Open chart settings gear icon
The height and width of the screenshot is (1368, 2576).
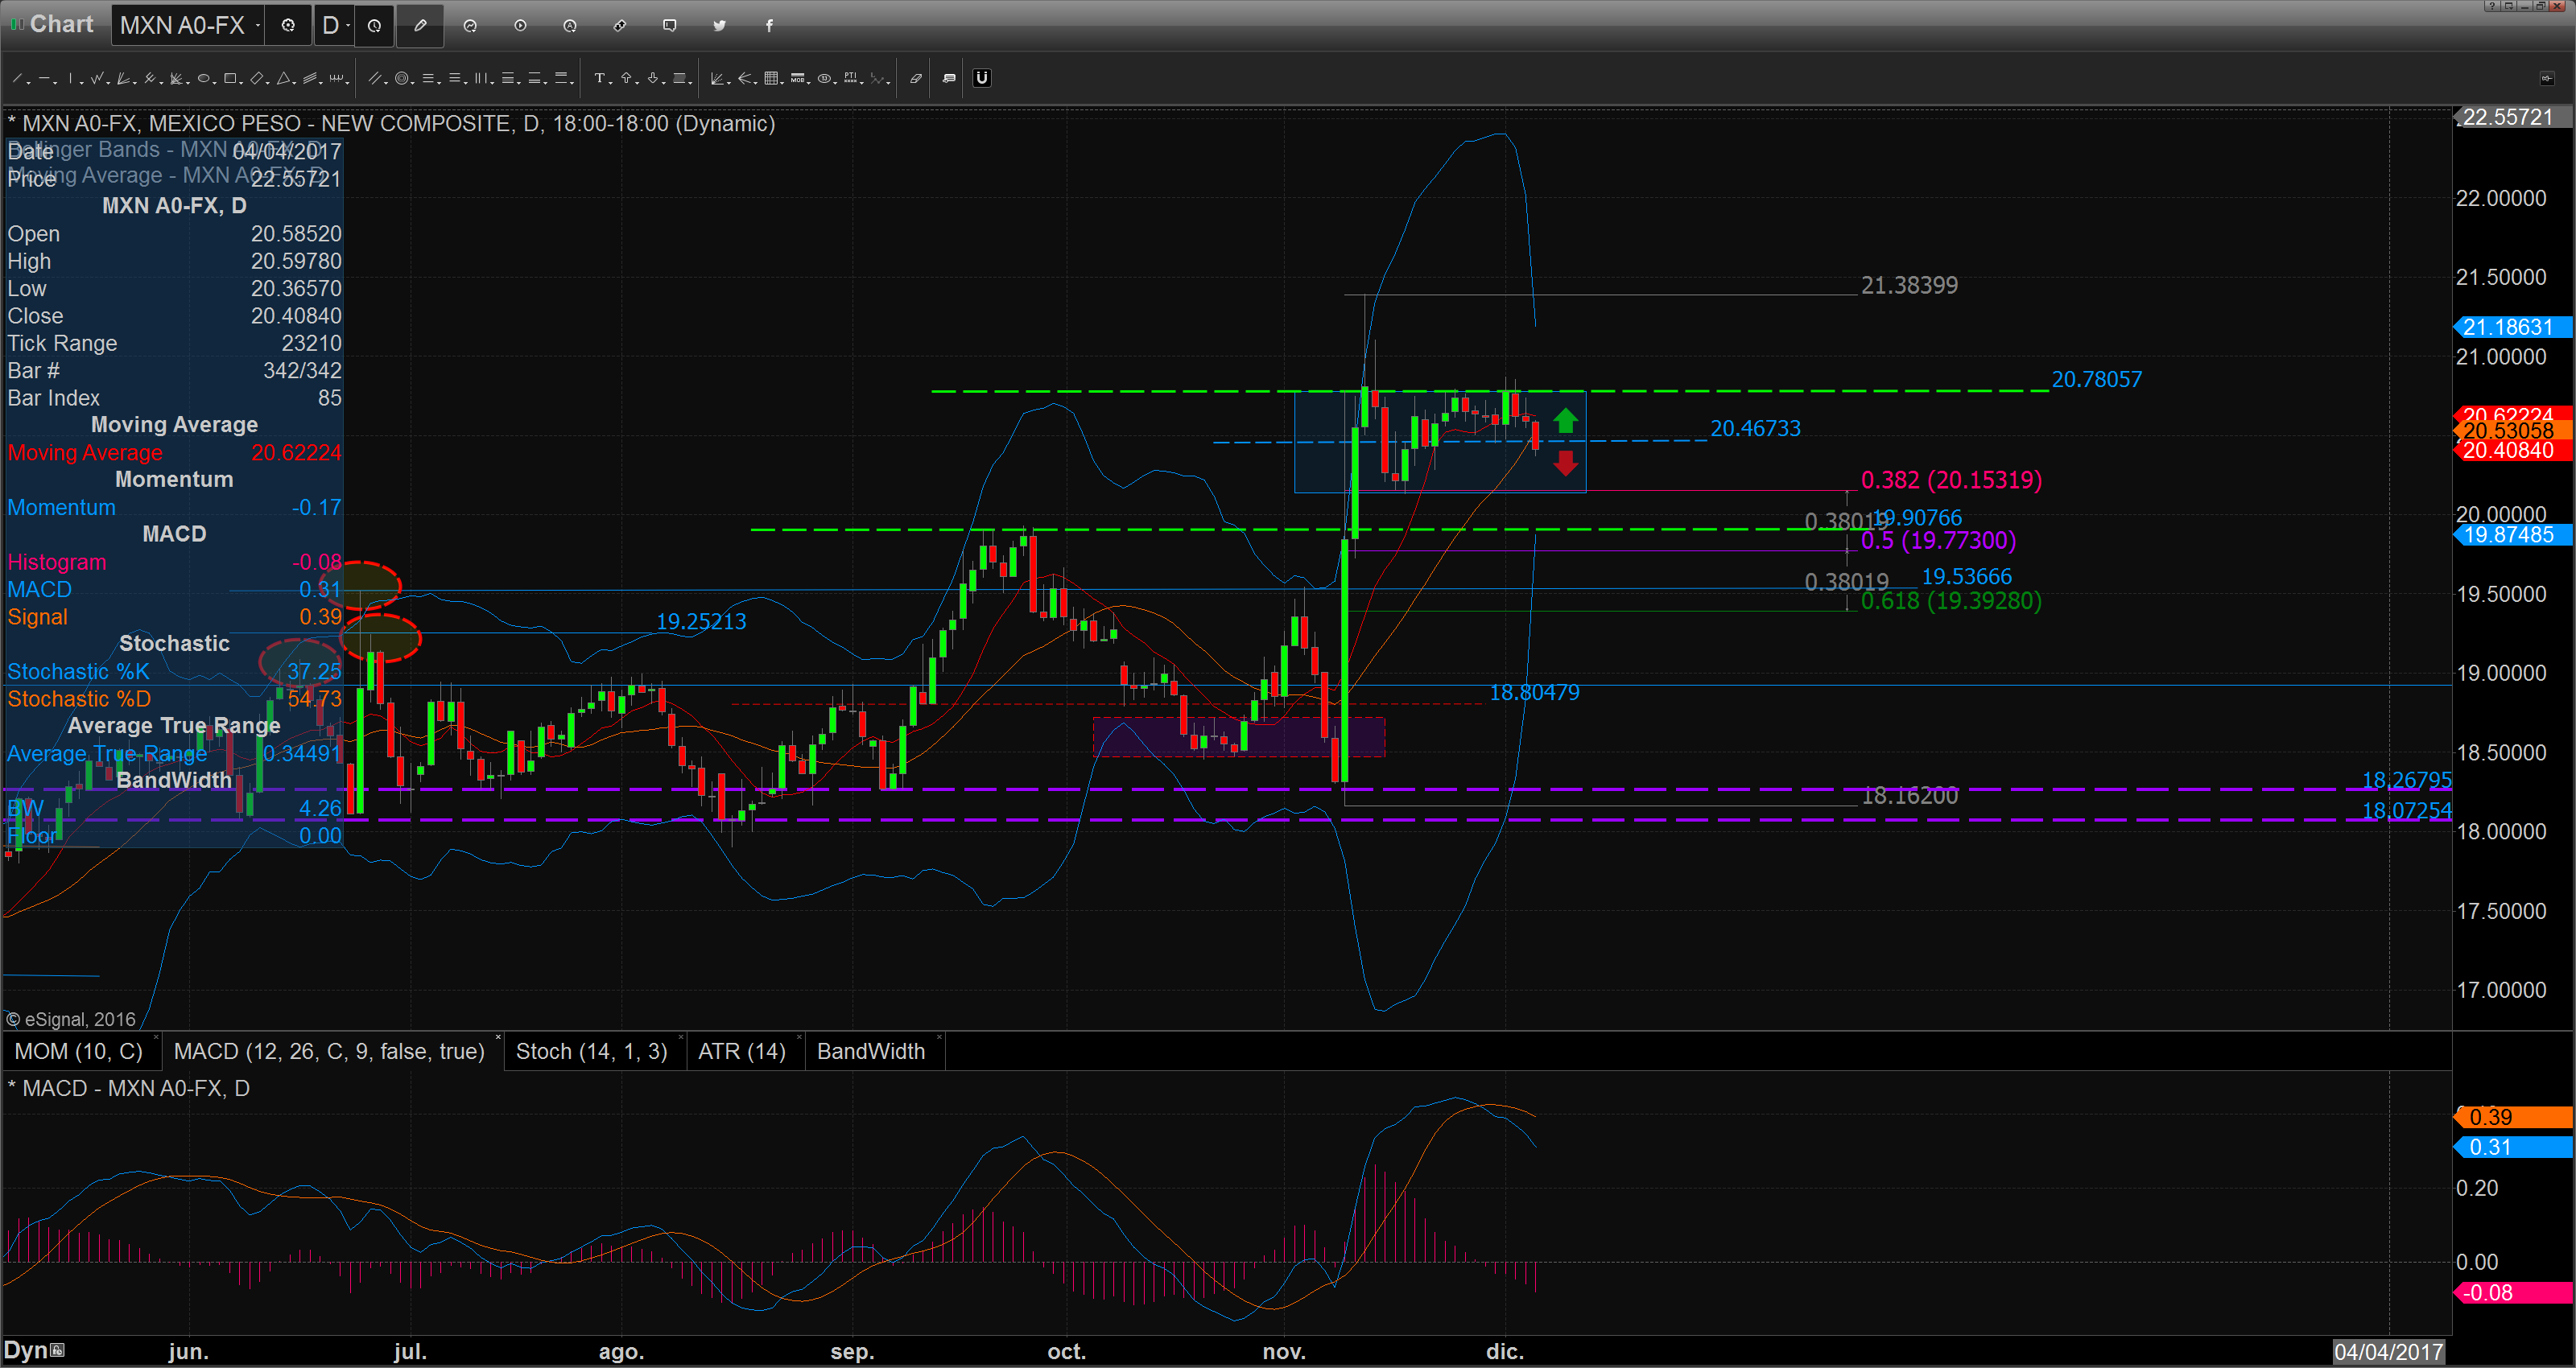(288, 25)
